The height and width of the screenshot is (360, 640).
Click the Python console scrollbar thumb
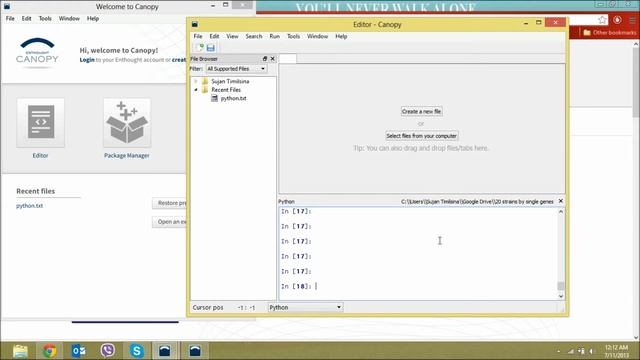pyautogui.click(x=561, y=286)
